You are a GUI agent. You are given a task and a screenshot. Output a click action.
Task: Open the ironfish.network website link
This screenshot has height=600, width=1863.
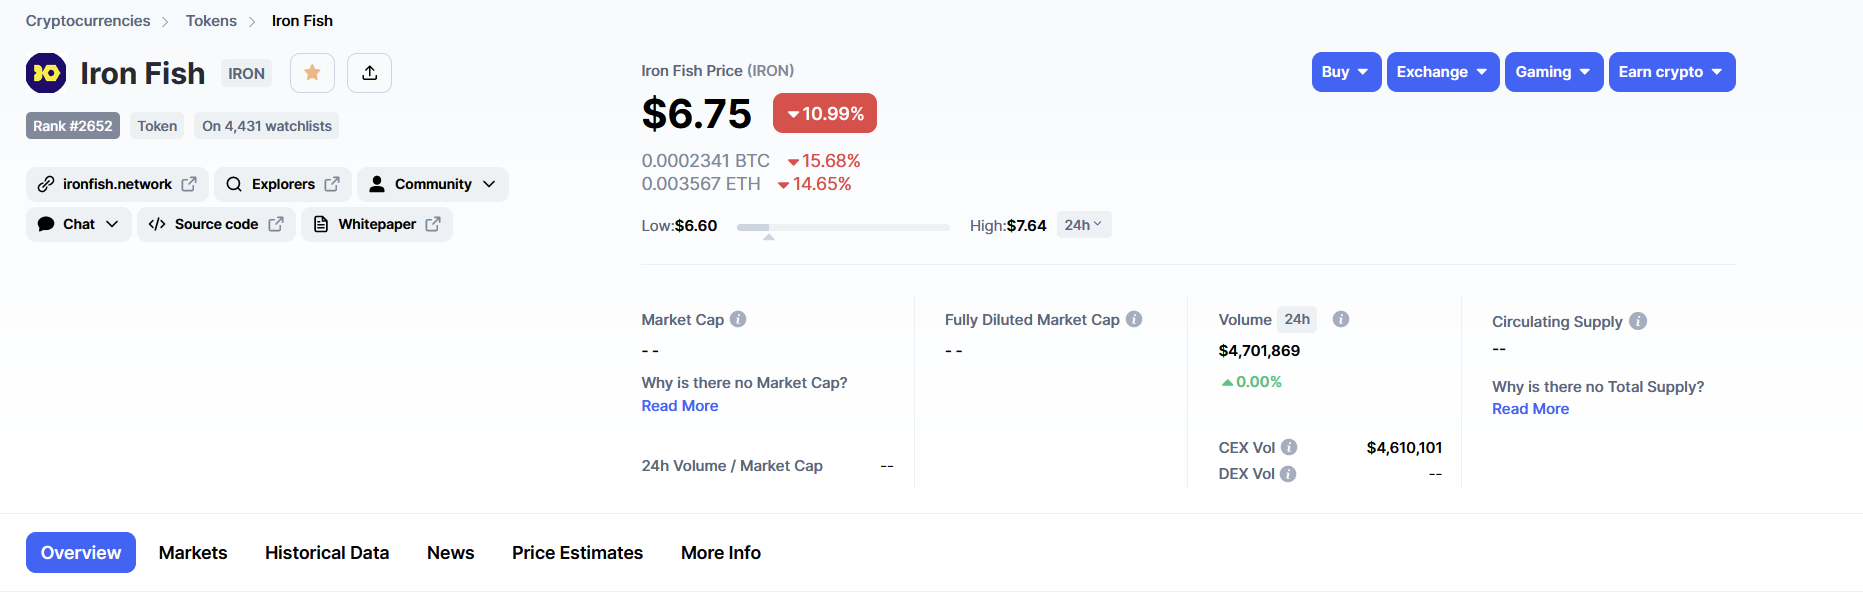click(117, 184)
